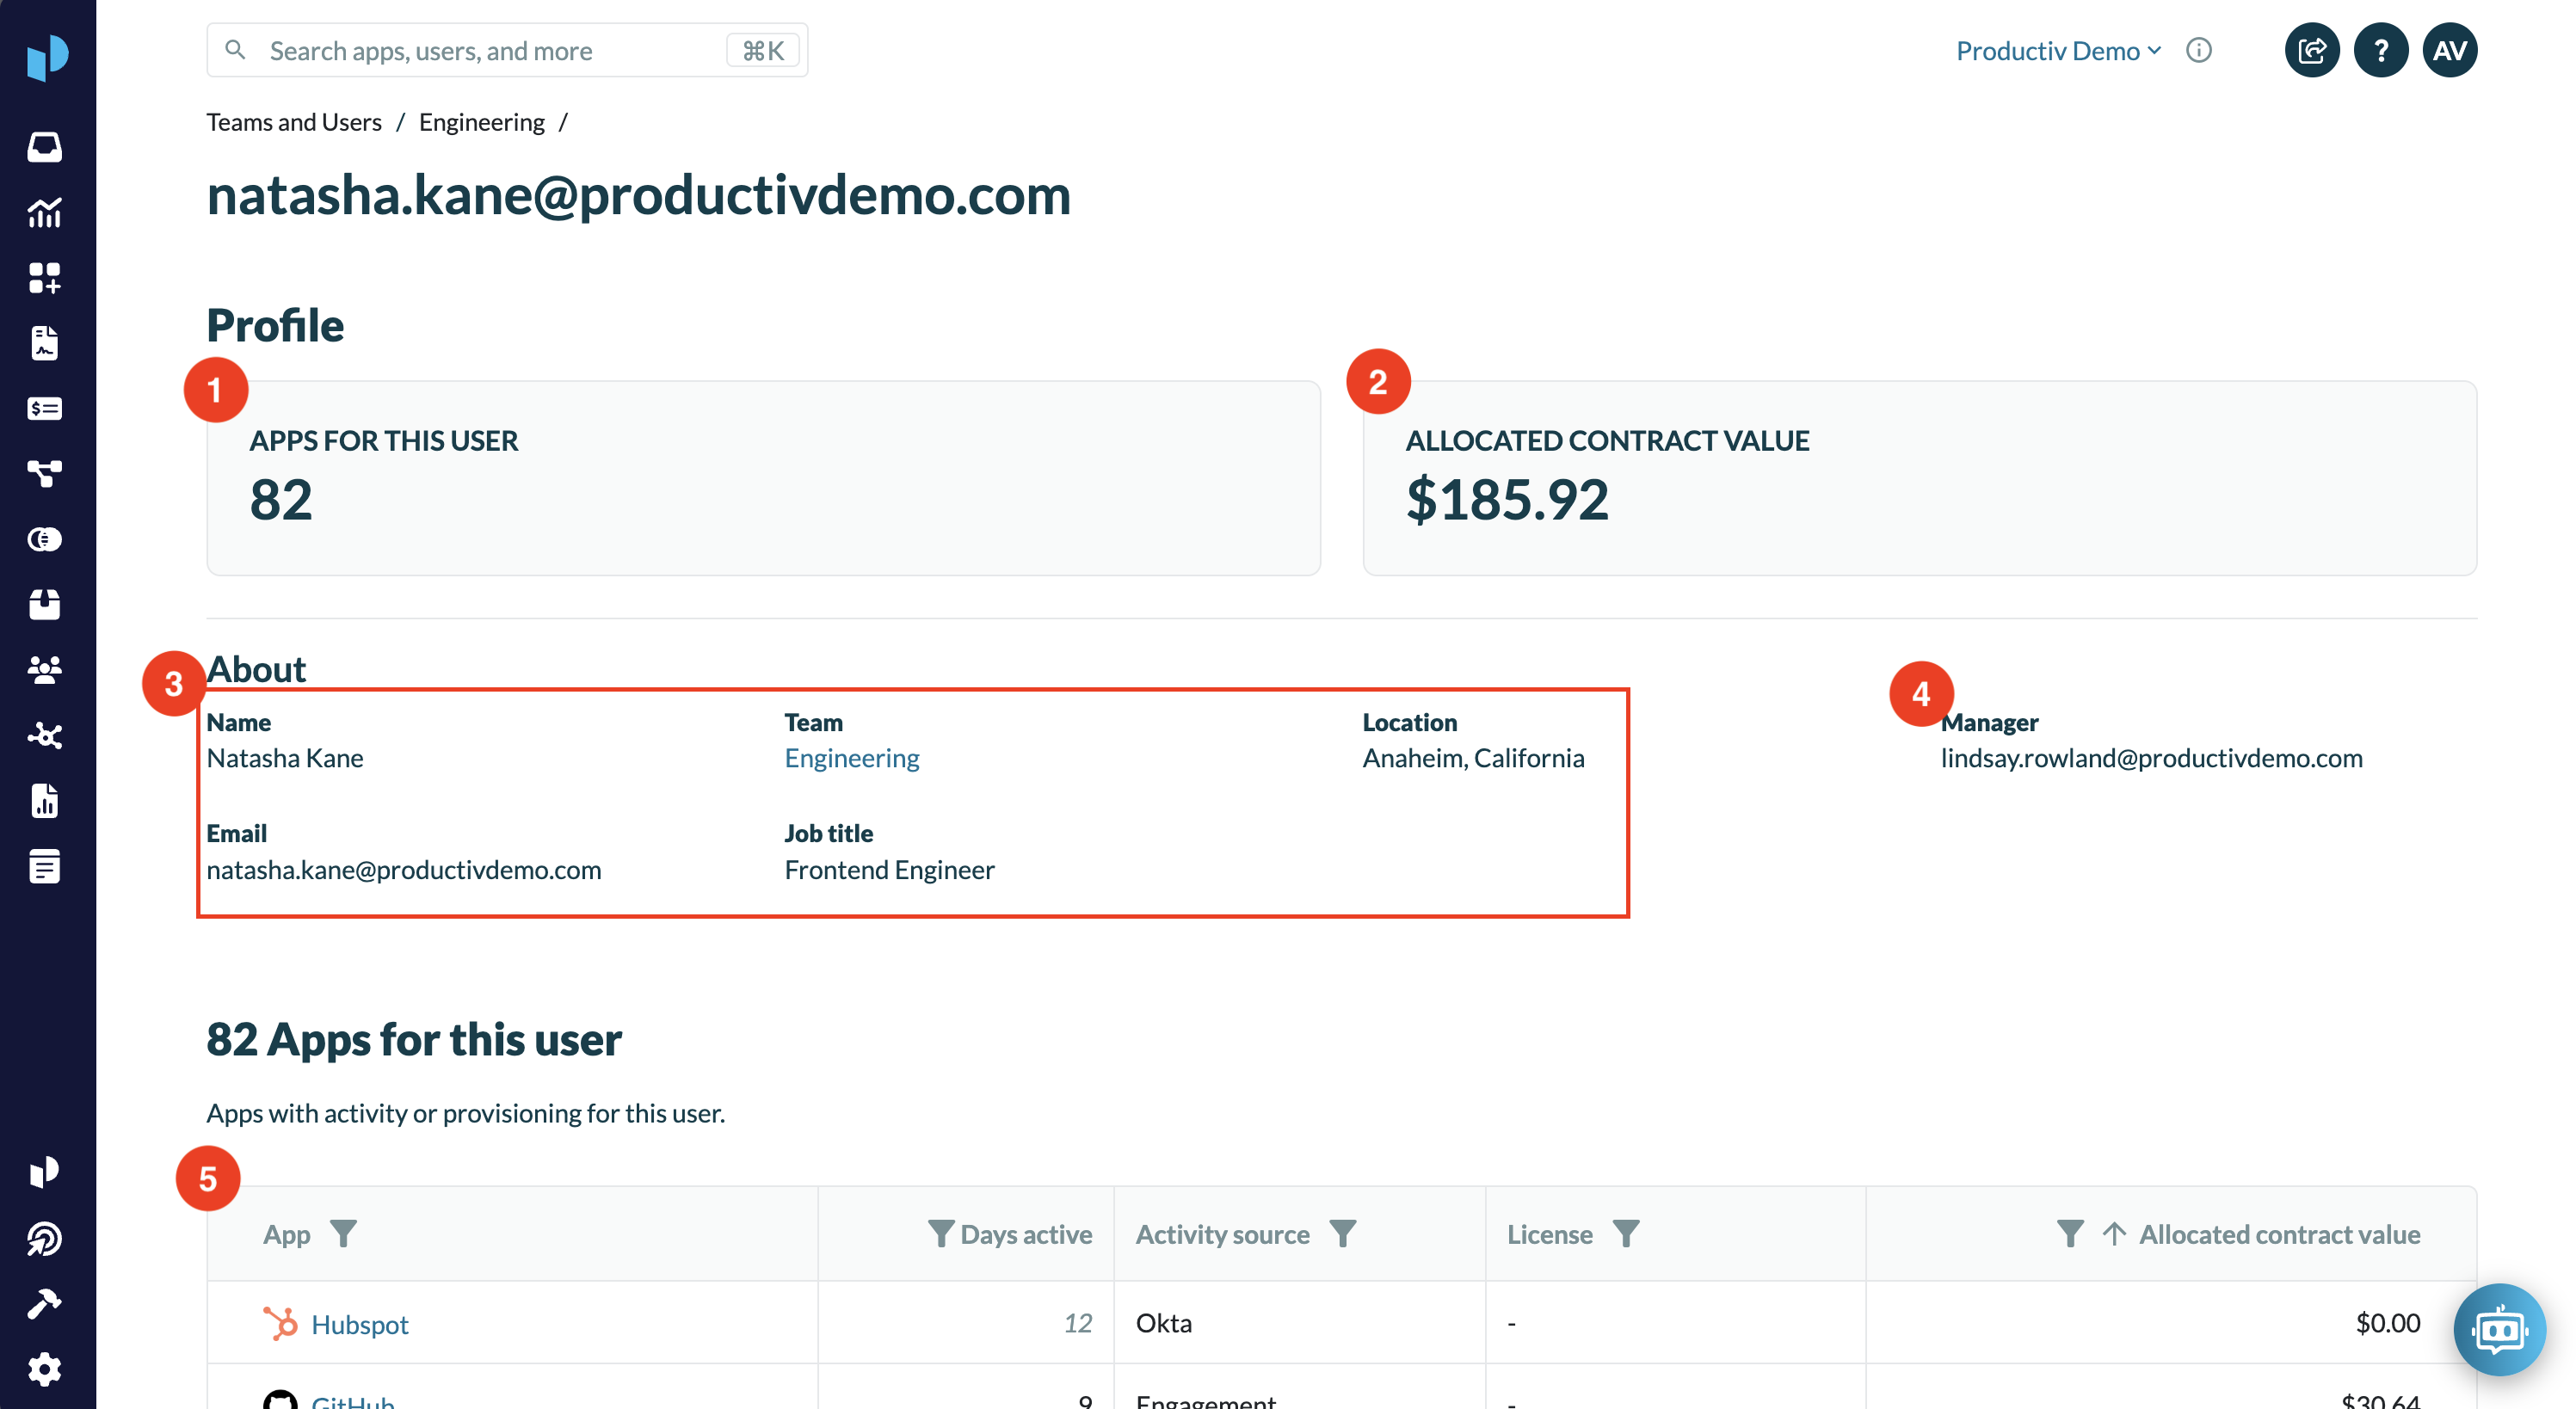
Task: Open the Activity source column filter
Action: coord(1342,1234)
